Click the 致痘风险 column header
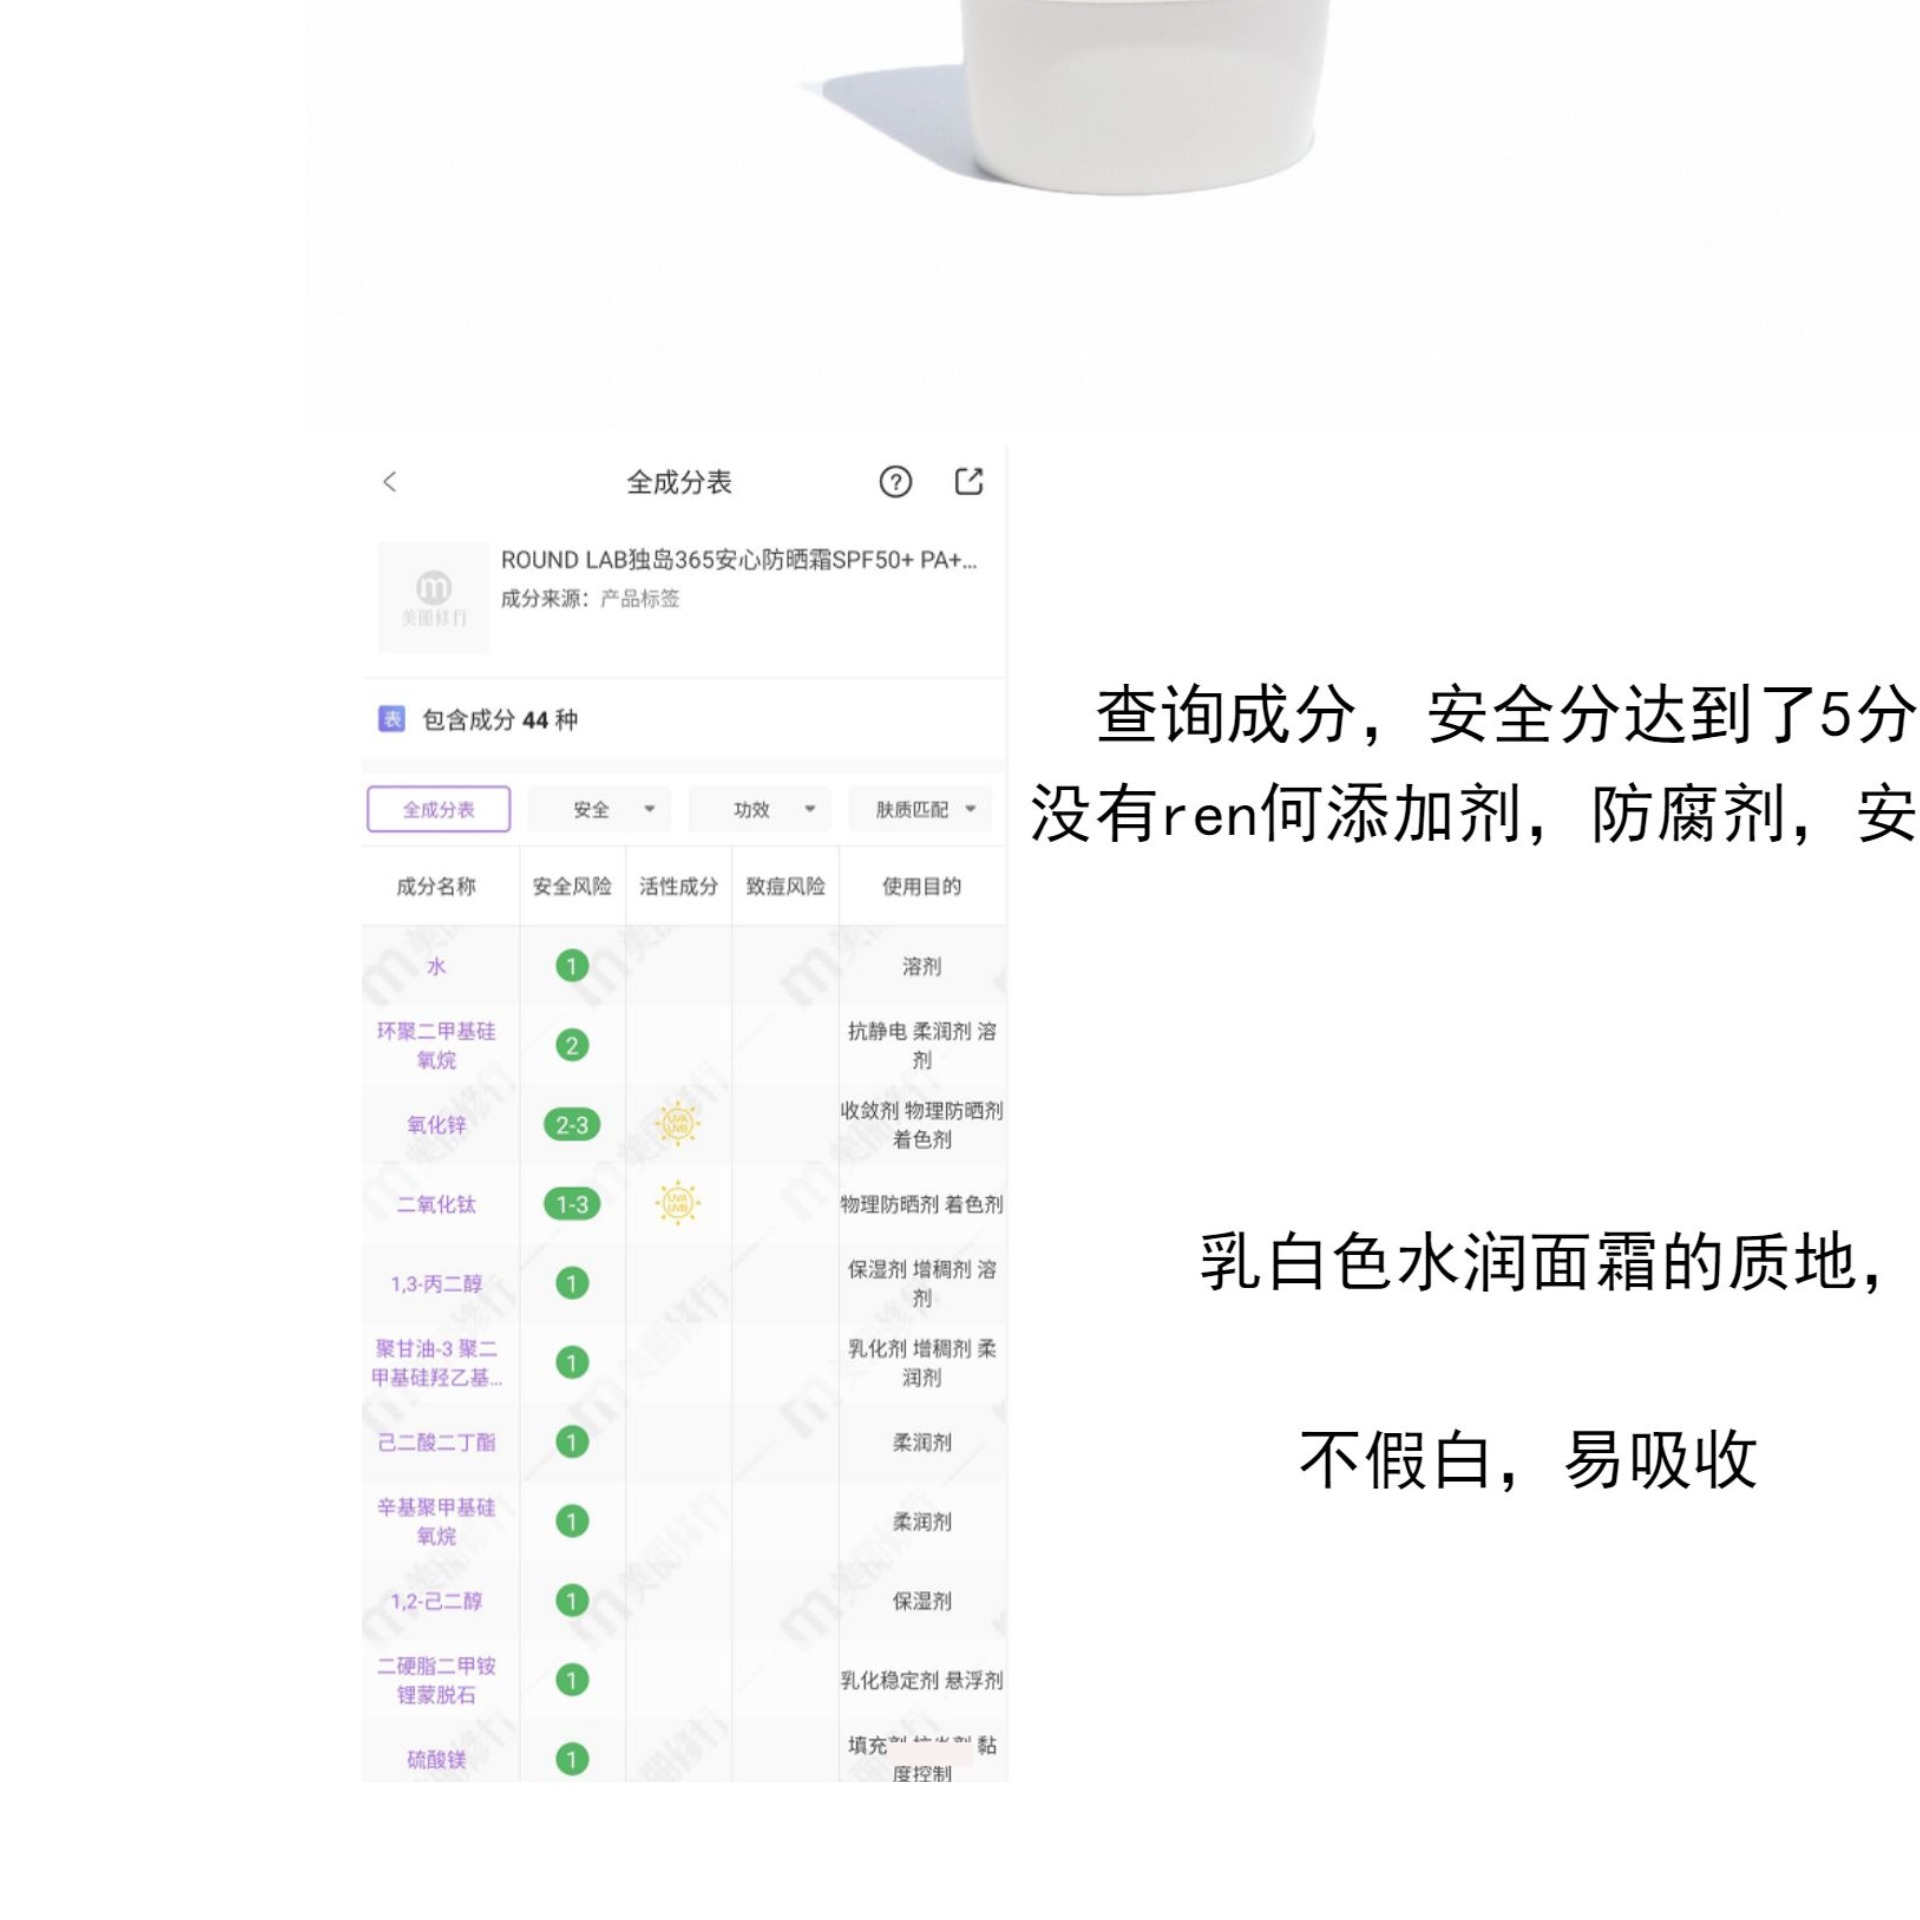Viewport: 1920px width, 1920px height. (x=785, y=886)
